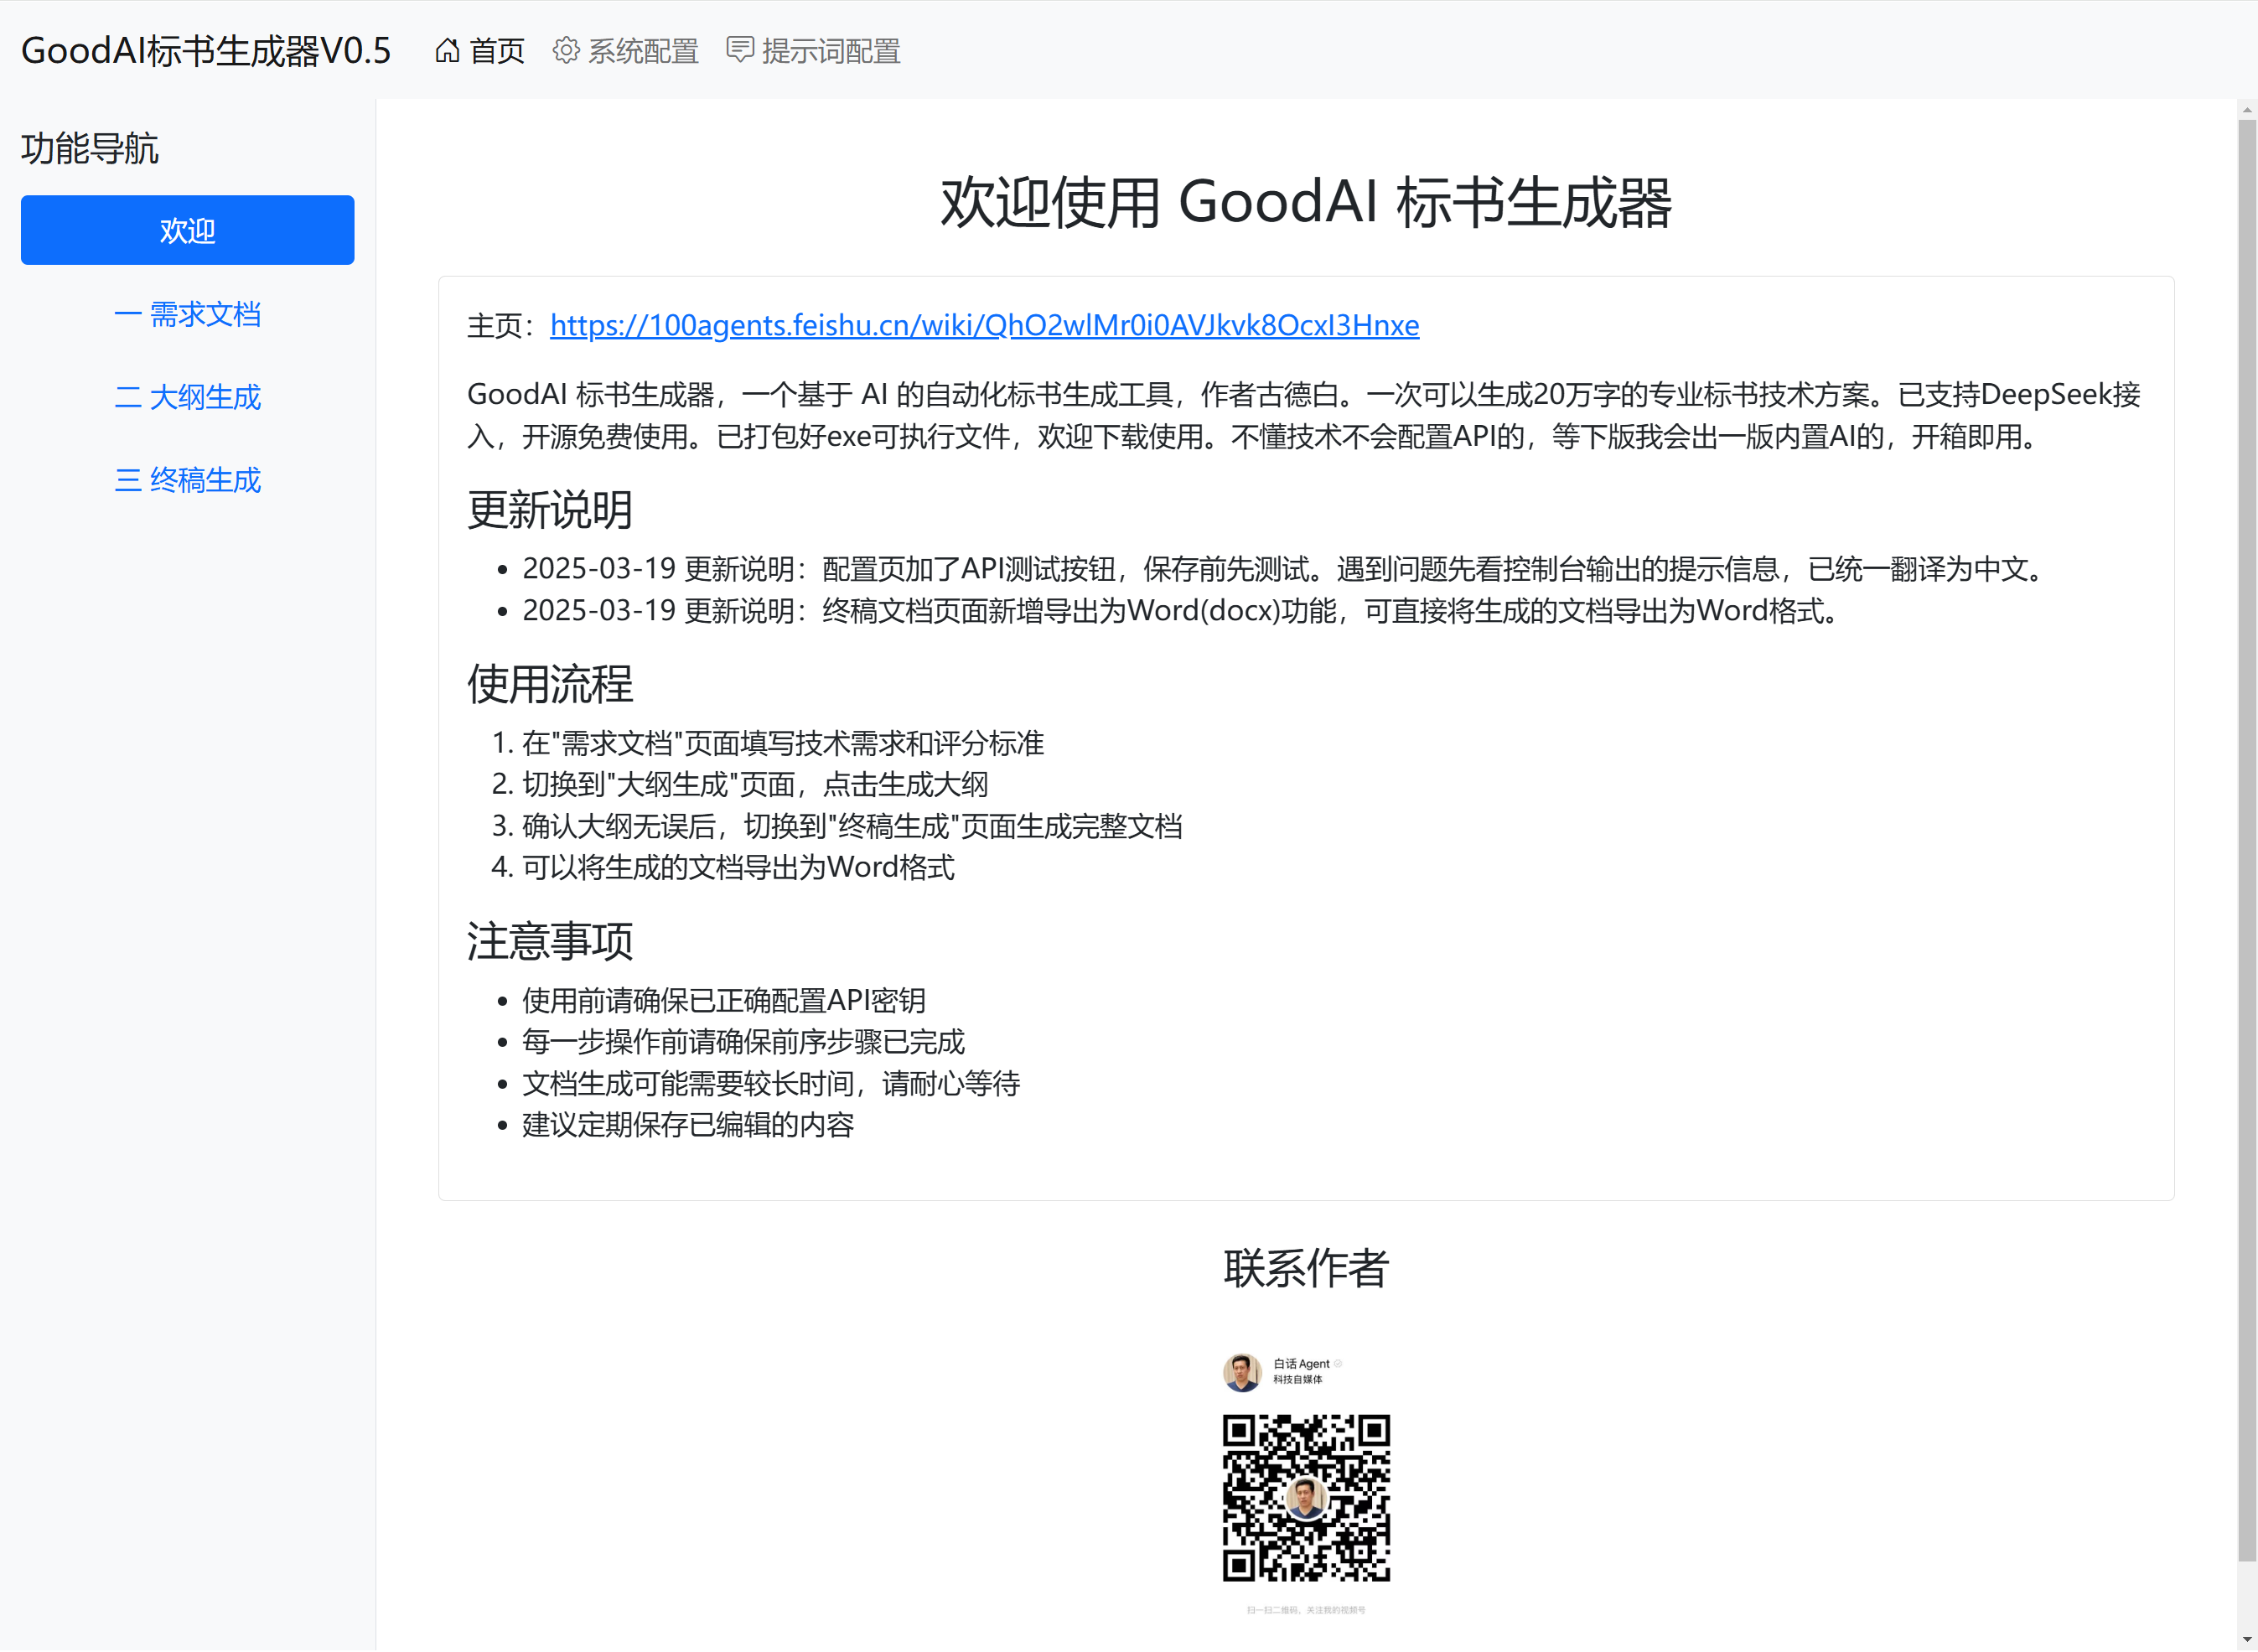The image size is (2258, 1652).
Task: Go to 二 大纲生成 in the sidebar
Action: [187, 397]
